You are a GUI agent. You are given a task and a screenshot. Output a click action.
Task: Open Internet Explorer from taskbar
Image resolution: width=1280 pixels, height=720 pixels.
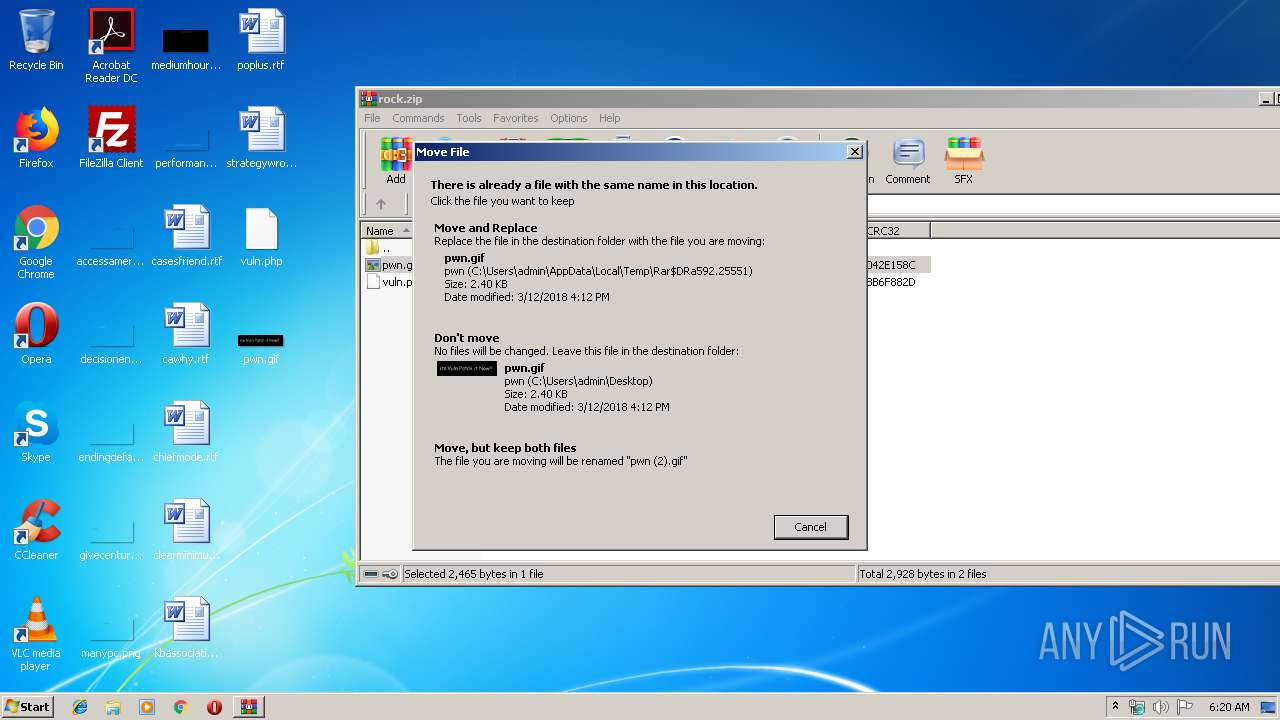(x=80, y=707)
